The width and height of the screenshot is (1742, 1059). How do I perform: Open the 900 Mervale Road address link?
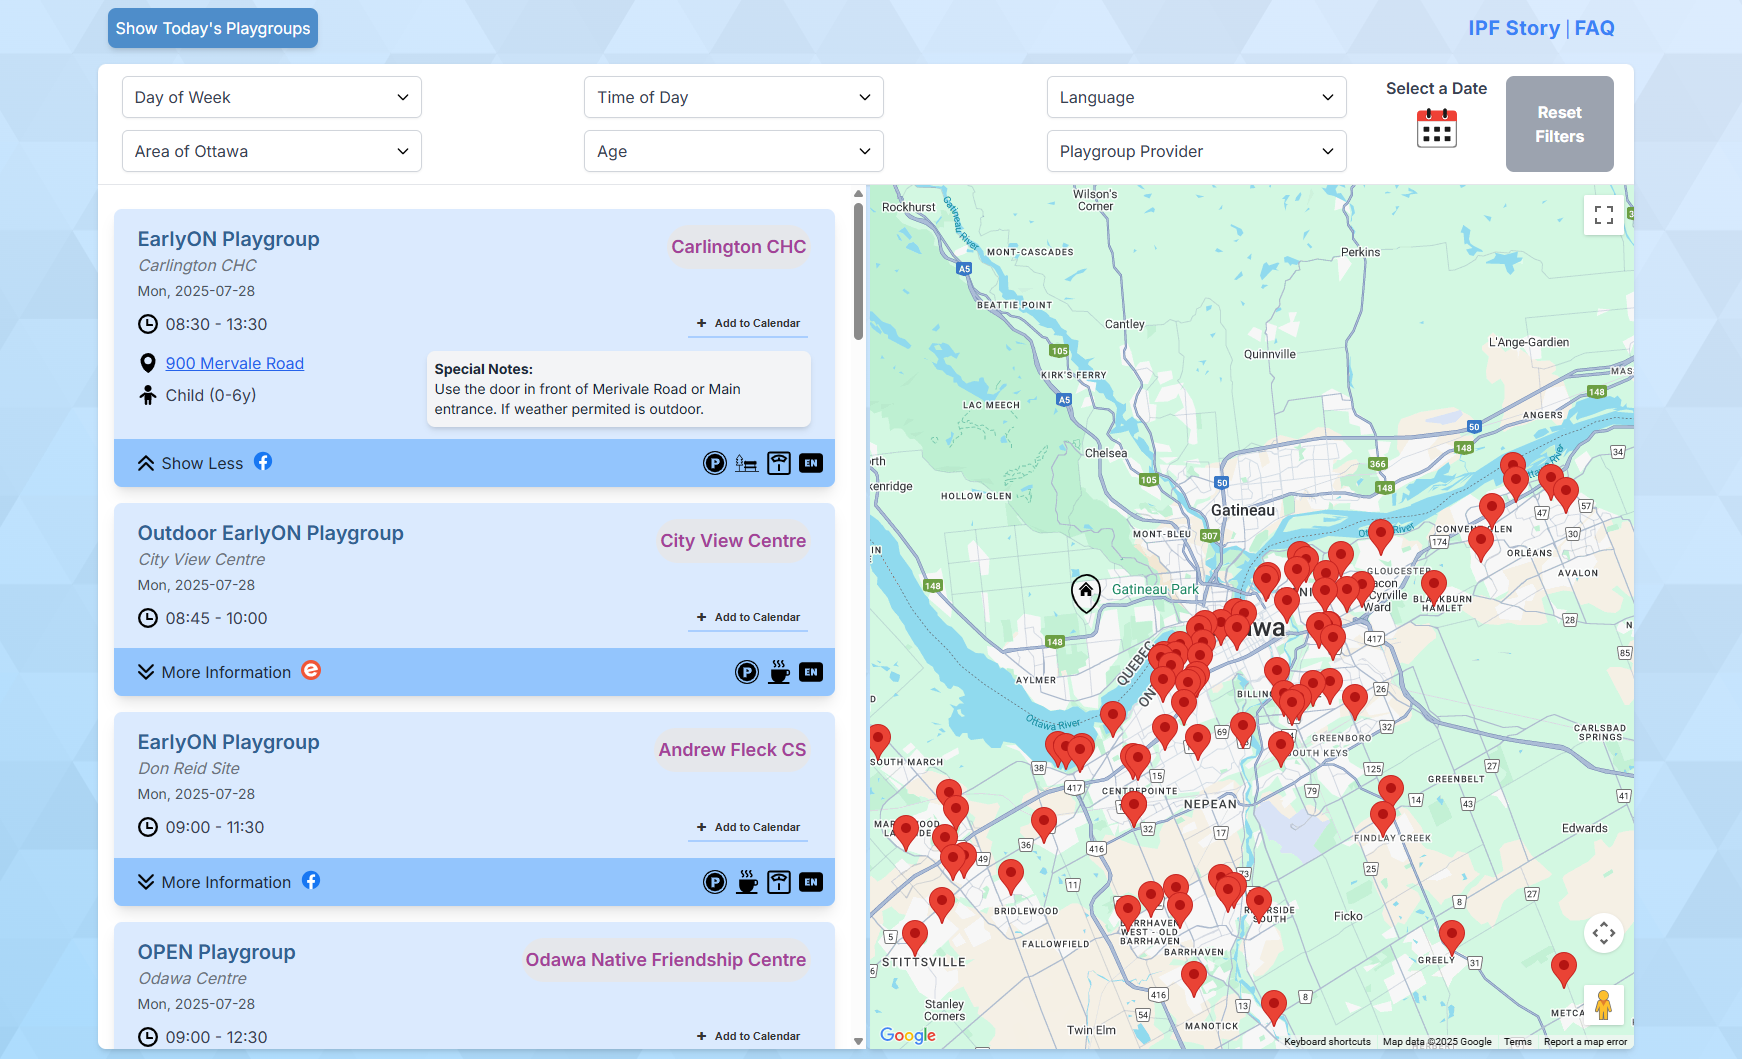pos(235,364)
